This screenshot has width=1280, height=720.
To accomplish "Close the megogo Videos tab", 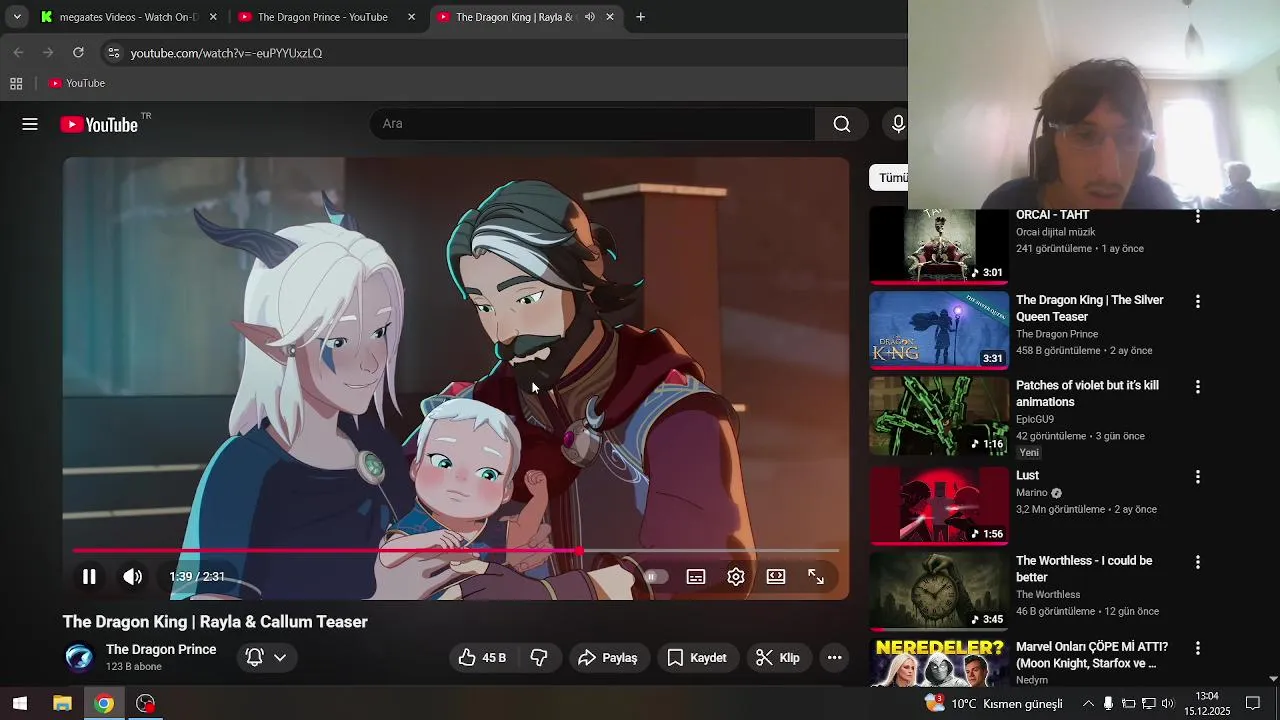I will click(213, 17).
